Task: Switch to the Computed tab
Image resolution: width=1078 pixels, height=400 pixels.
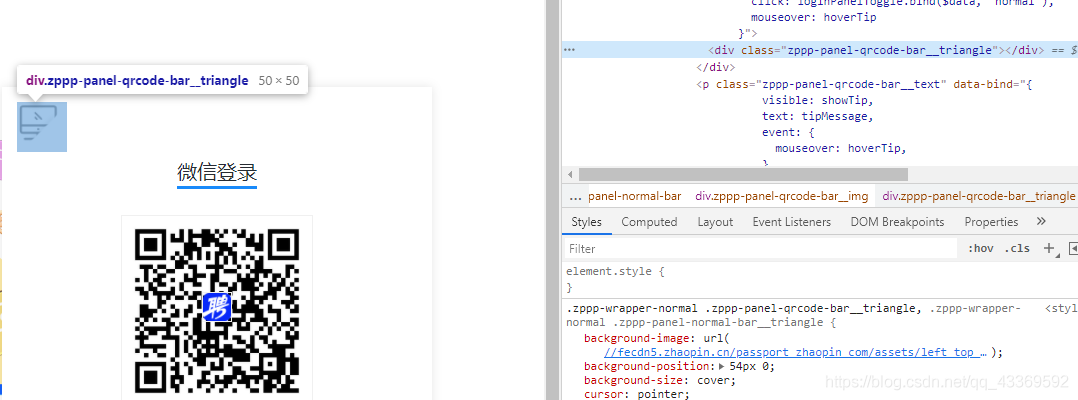Action: tap(649, 222)
